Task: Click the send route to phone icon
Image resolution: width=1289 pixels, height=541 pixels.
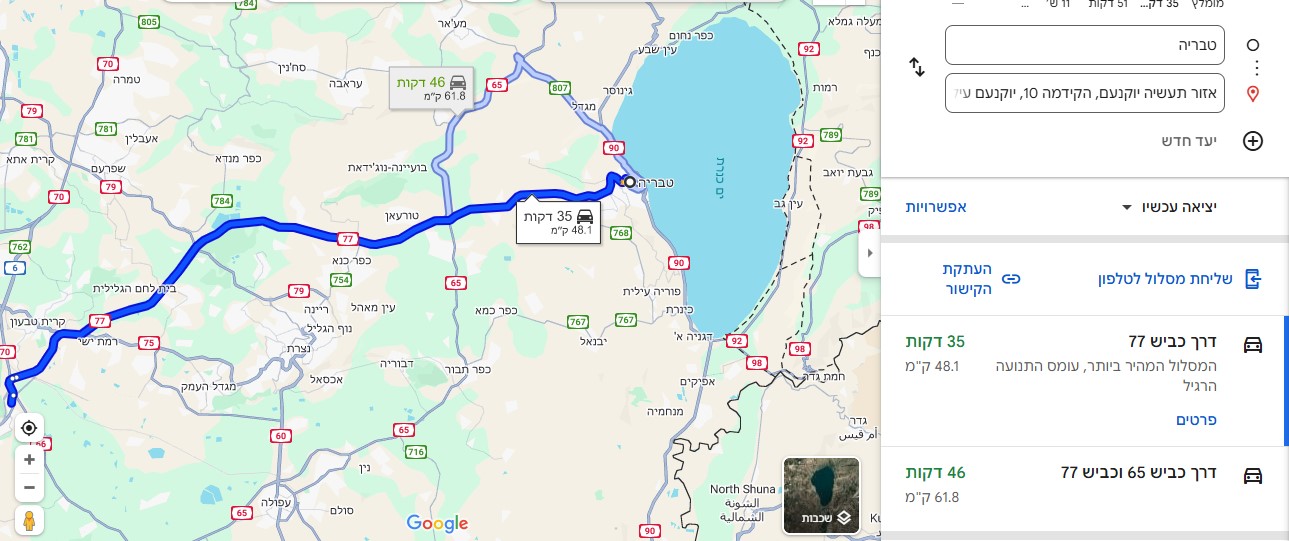Action: [x=1253, y=279]
